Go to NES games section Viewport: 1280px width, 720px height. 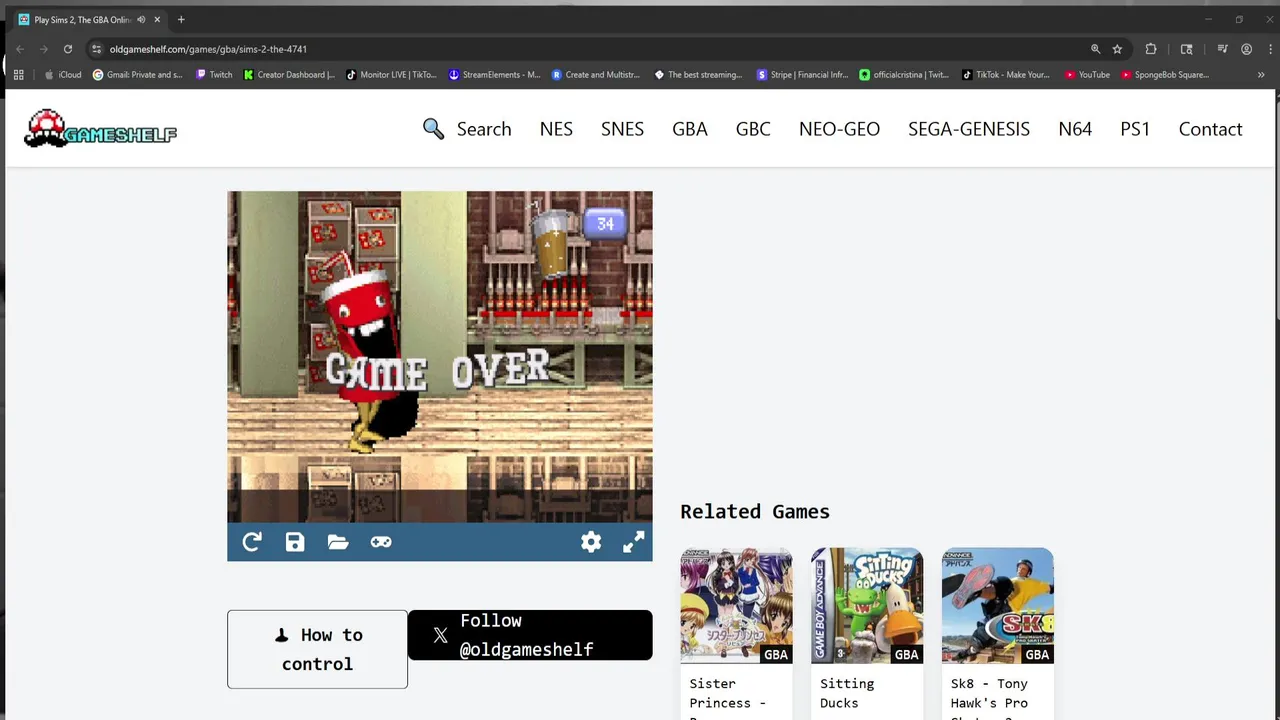[556, 129]
